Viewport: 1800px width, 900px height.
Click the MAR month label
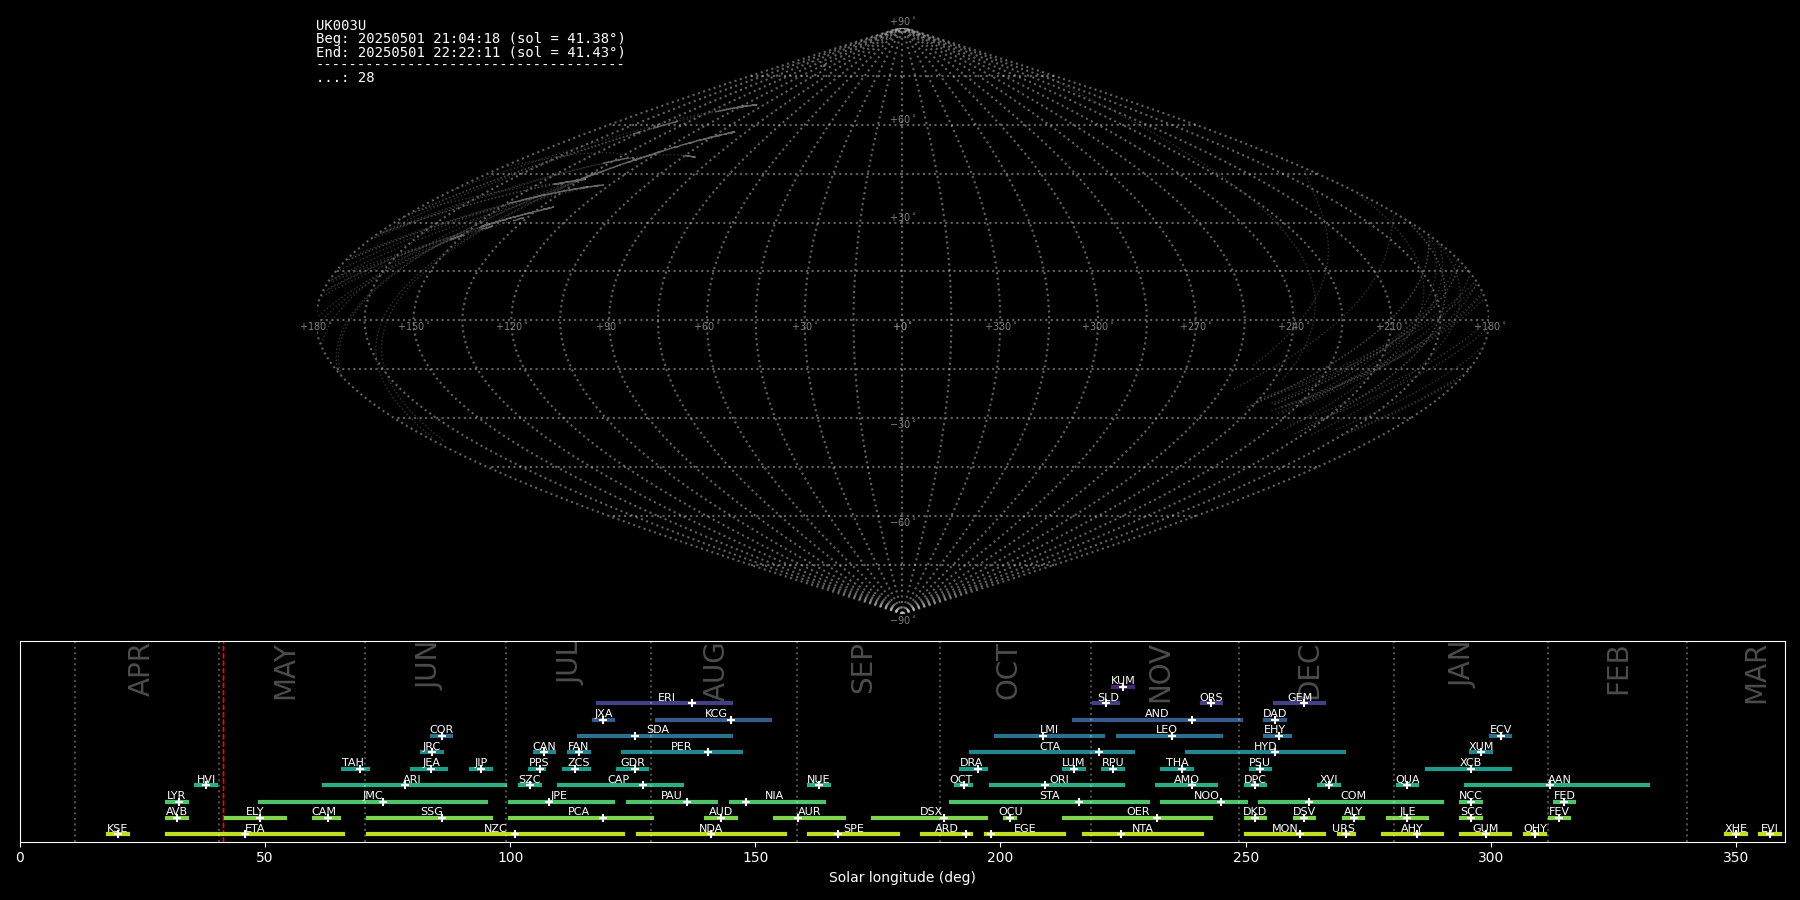coord(1756,675)
